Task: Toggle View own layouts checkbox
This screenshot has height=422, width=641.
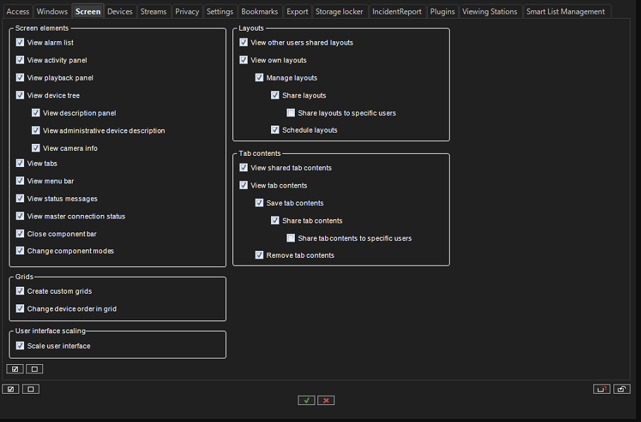Action: pyautogui.click(x=244, y=60)
